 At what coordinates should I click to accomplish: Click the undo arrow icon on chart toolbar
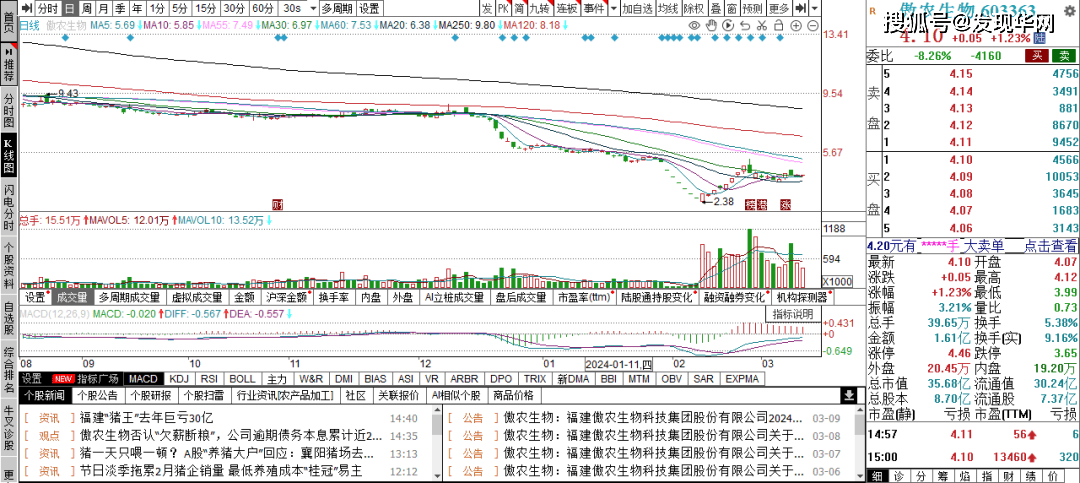745,25
